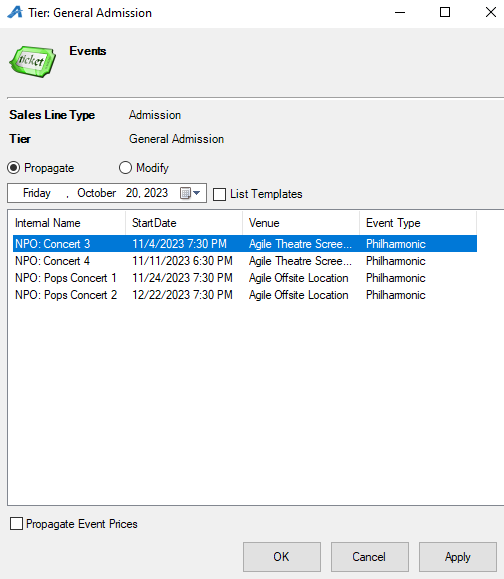This screenshot has width=504, height=579.
Task: Click the Venue column header
Action: (301, 223)
